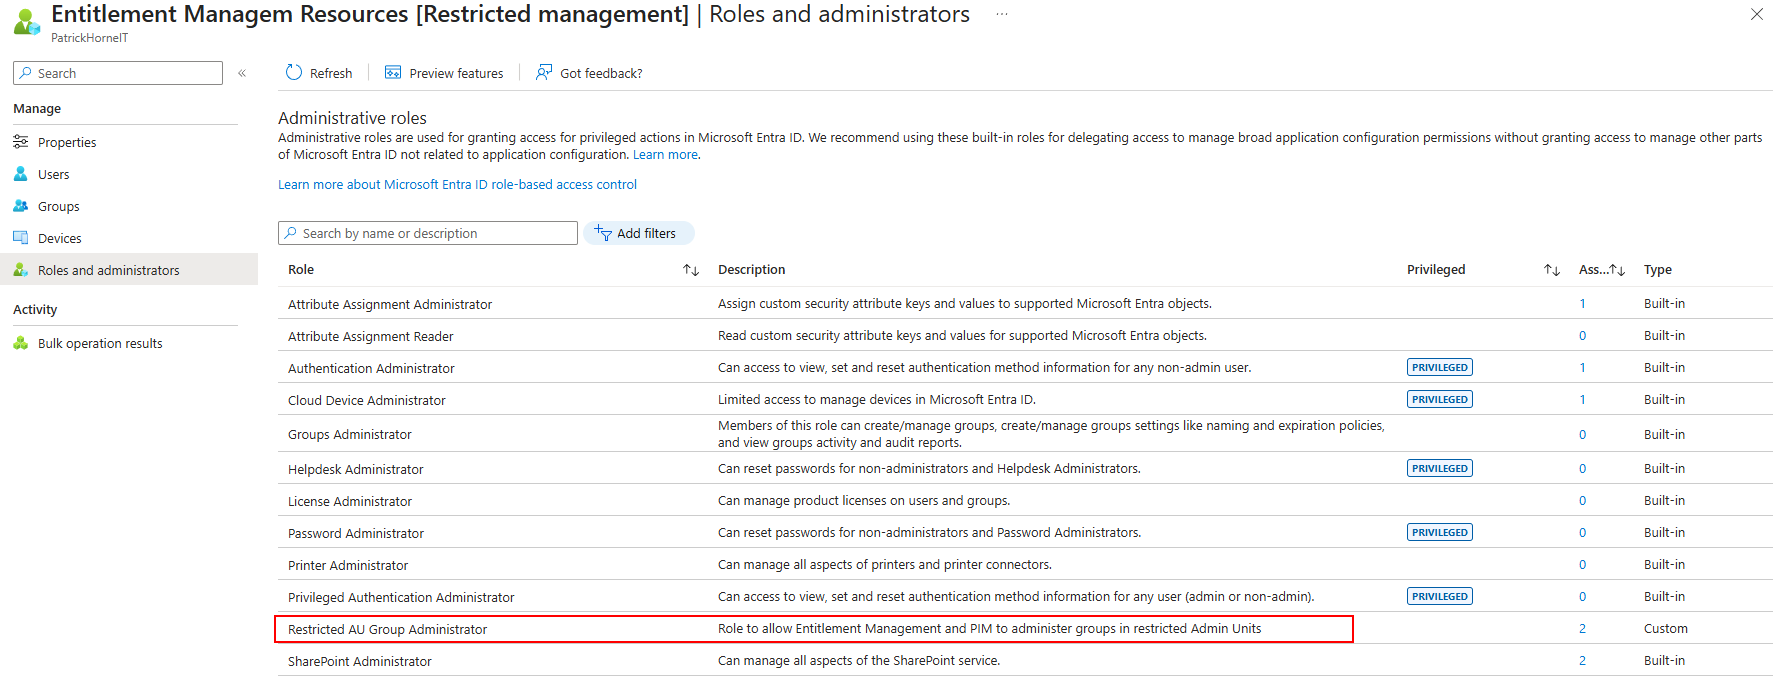Image resolution: width=1775 pixels, height=683 pixels.
Task: Click the Groups people icon
Action: (x=21, y=206)
